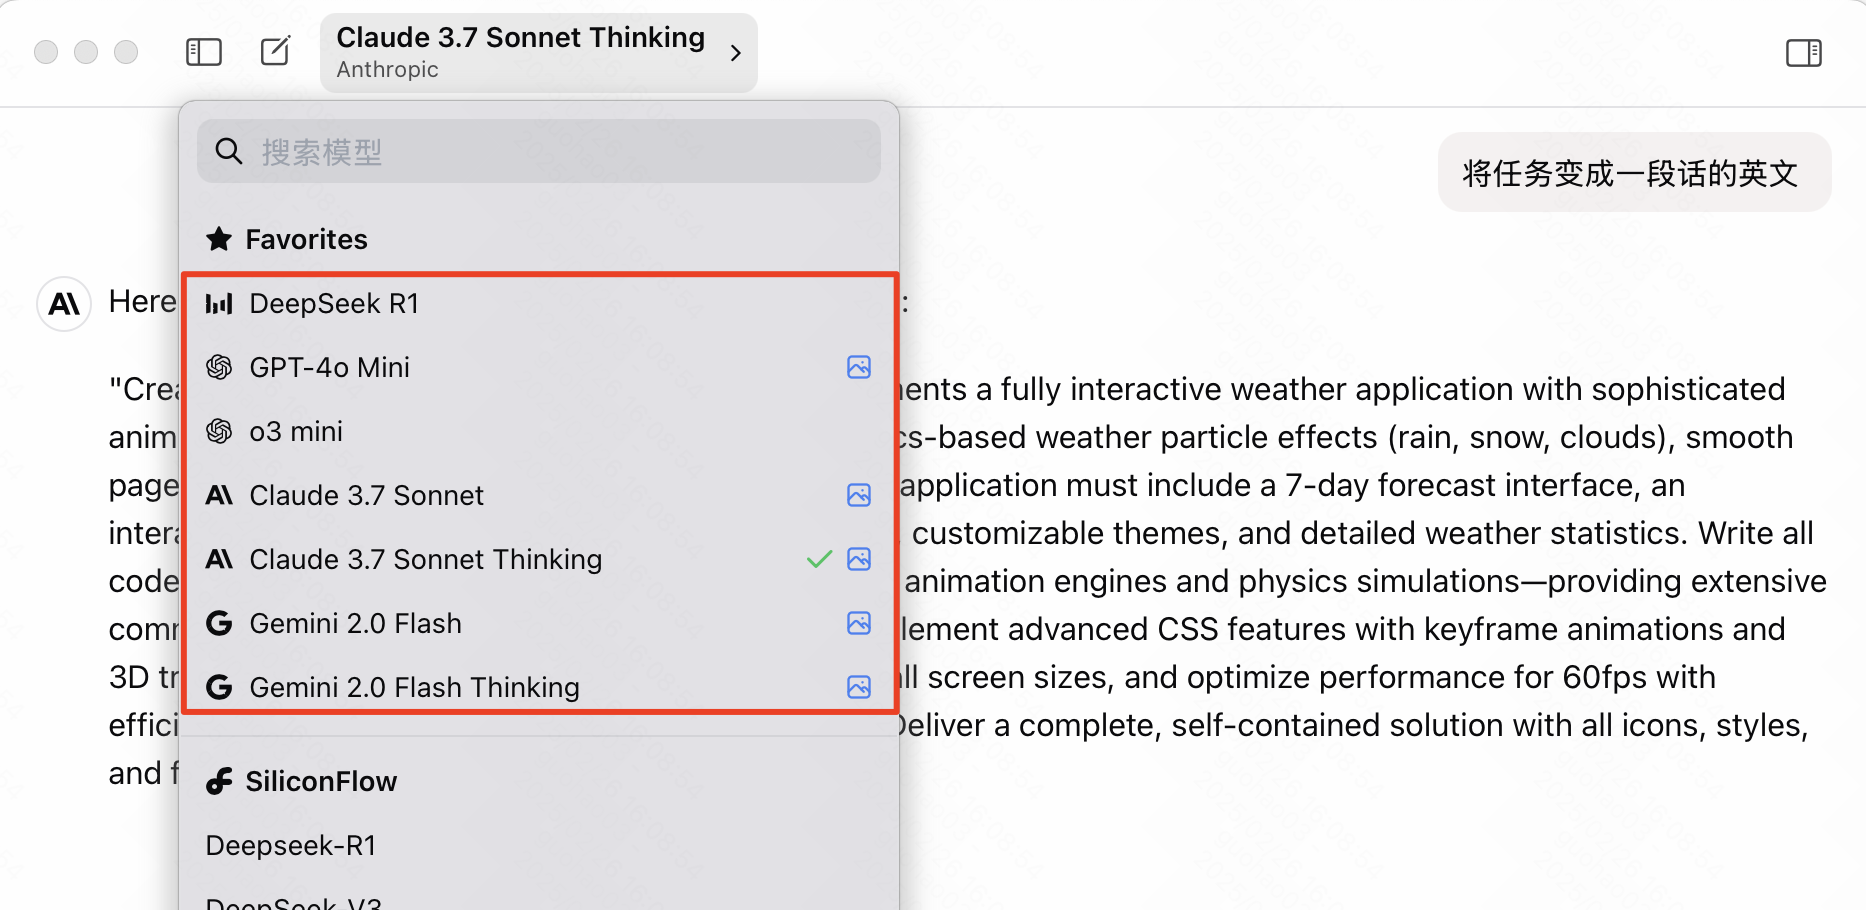Click the green checkmark on selected model

819,559
